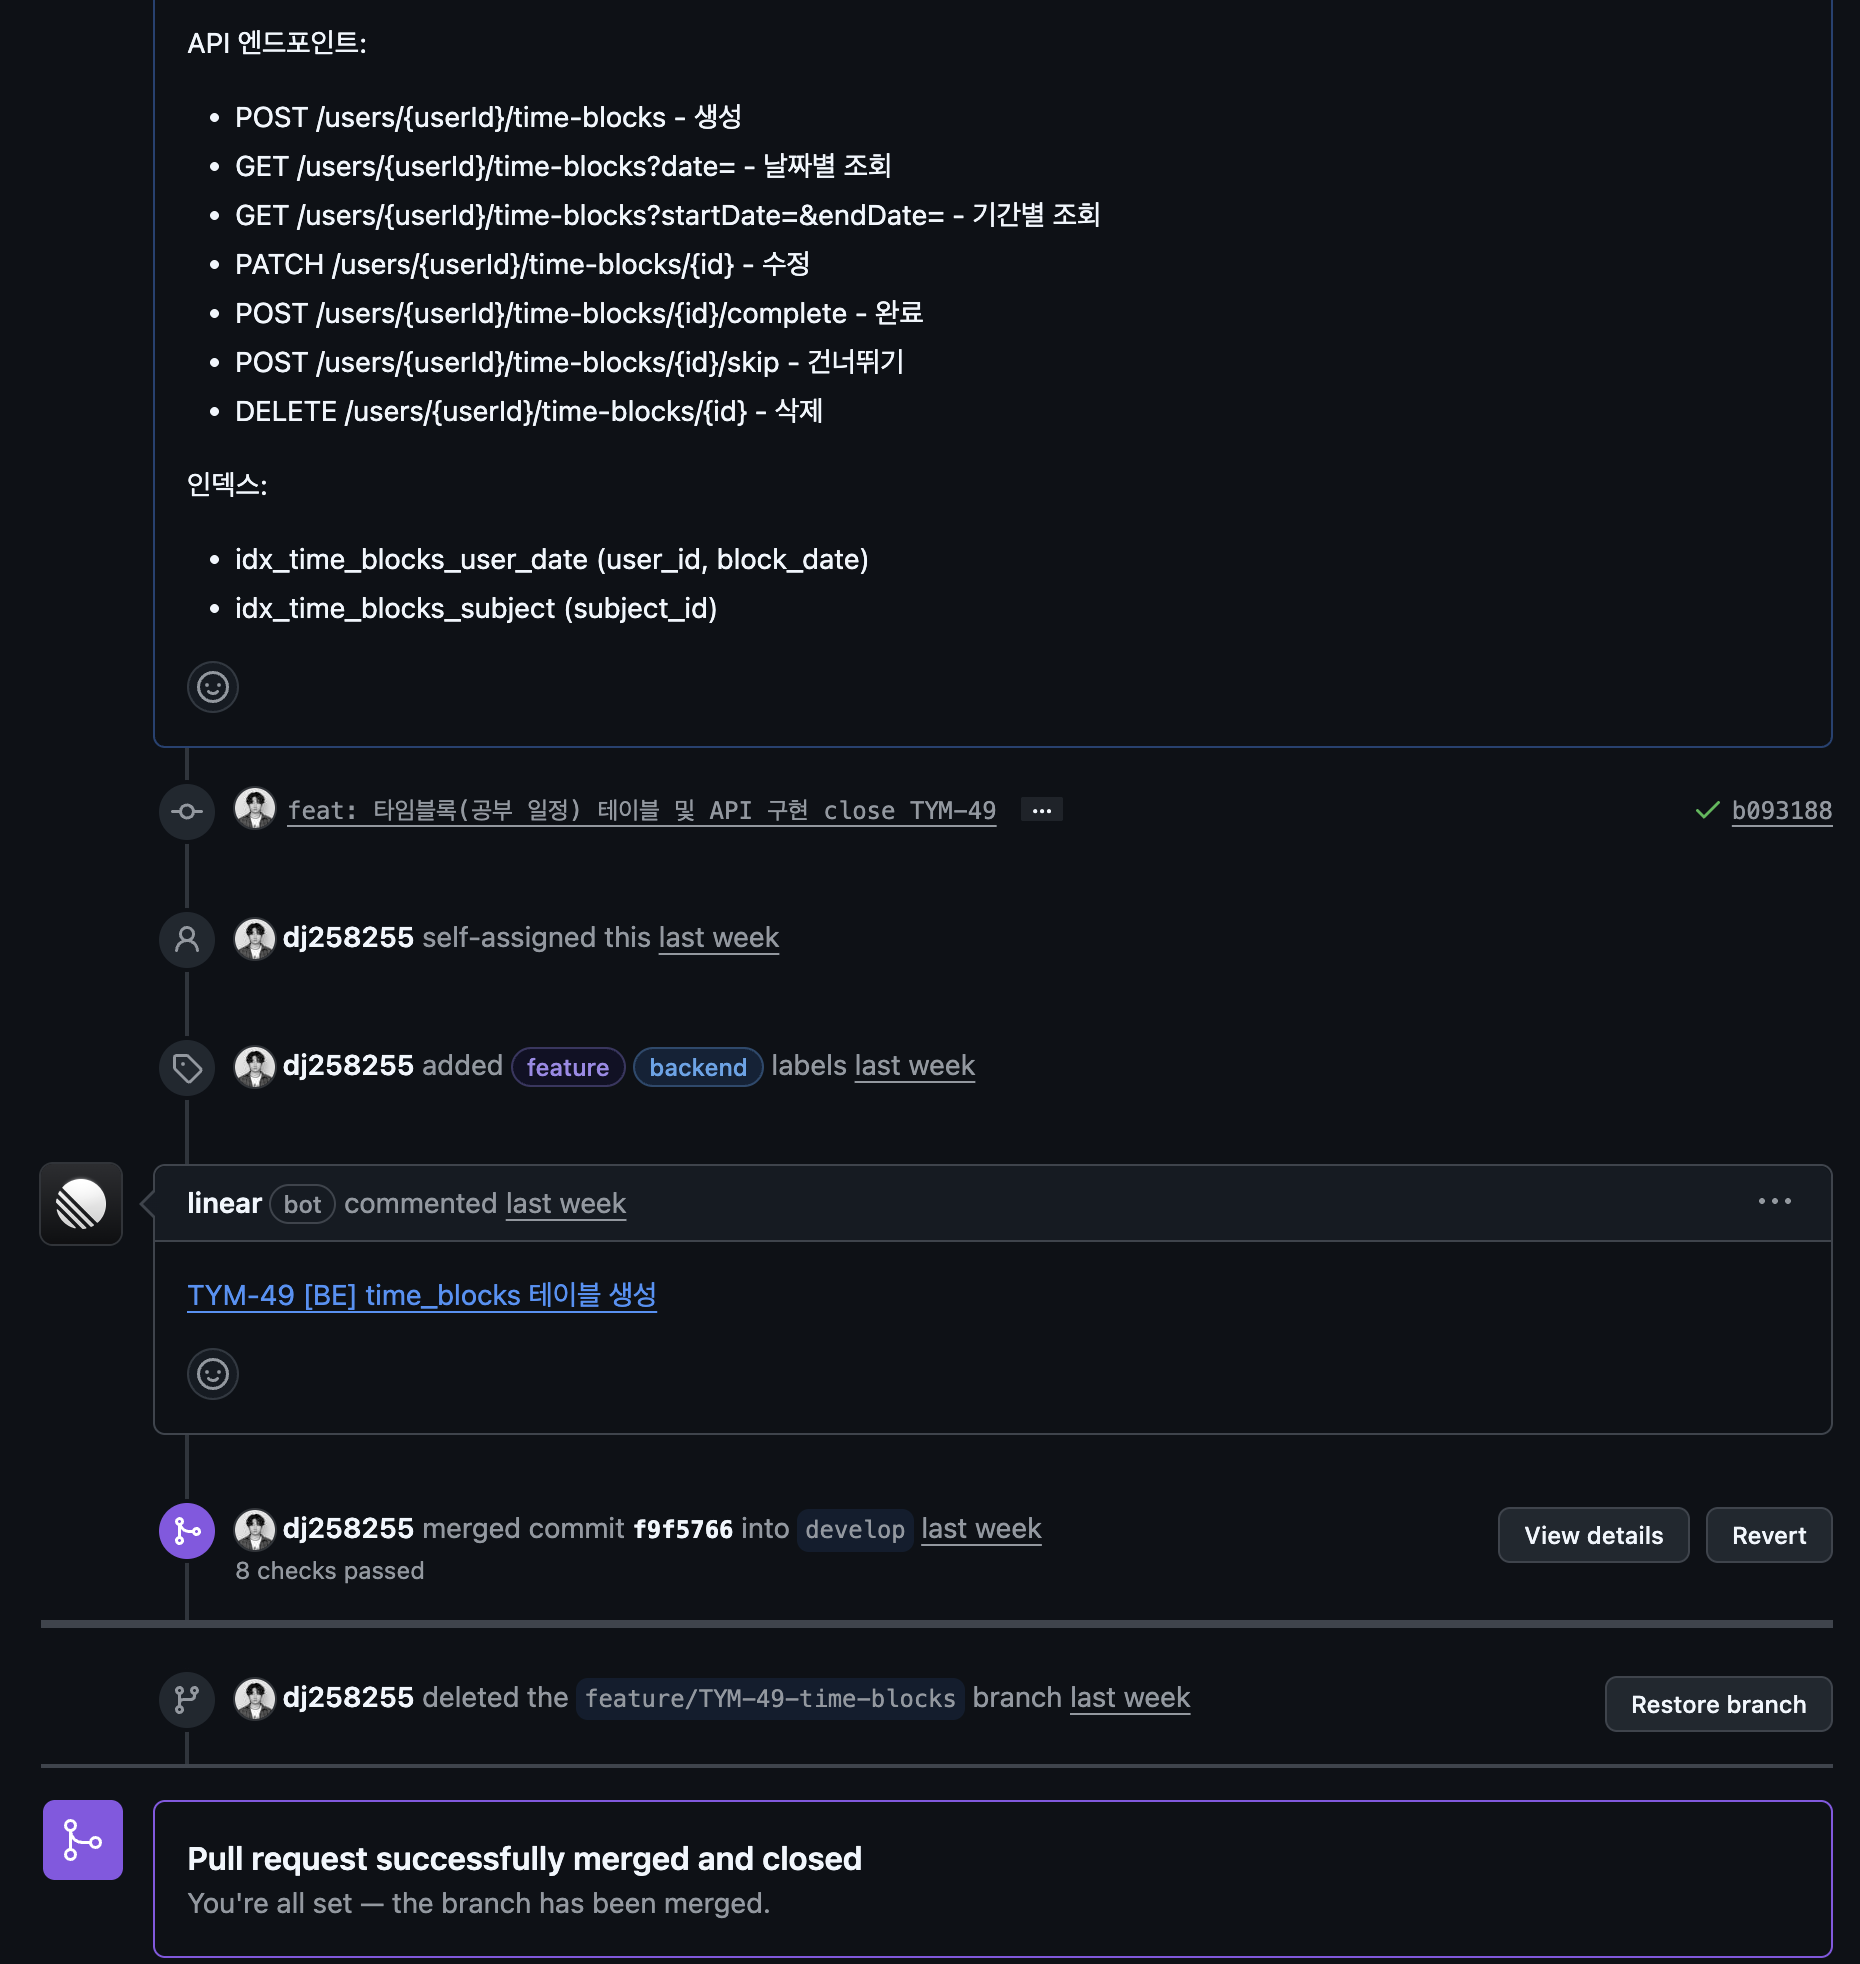Open the kebab menu on the linear comment
This screenshot has width=1860, height=1964.
[1775, 1202]
